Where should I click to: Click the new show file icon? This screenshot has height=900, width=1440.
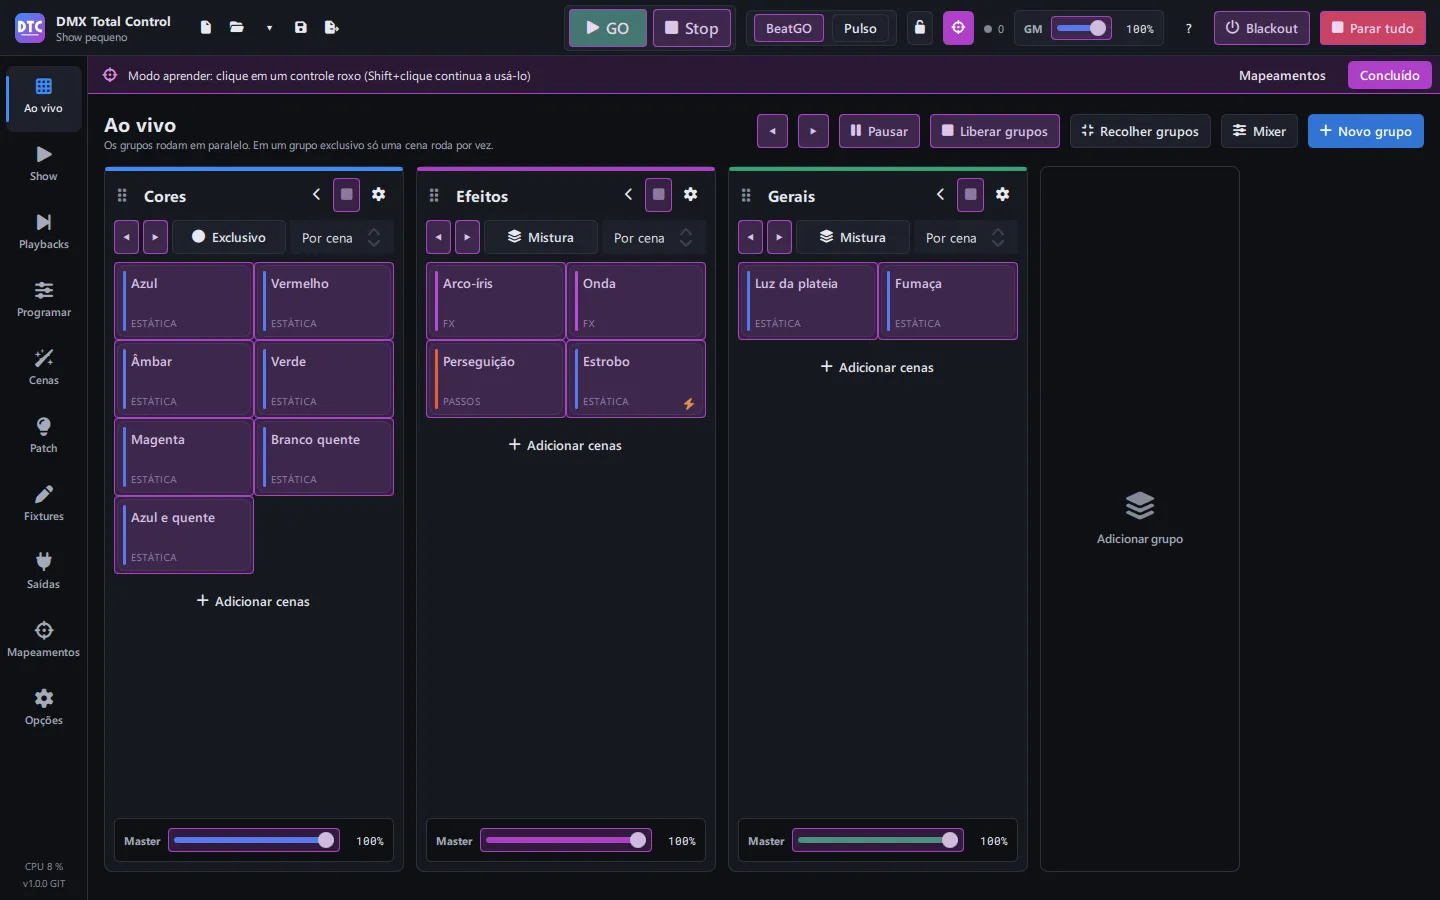[x=205, y=28]
